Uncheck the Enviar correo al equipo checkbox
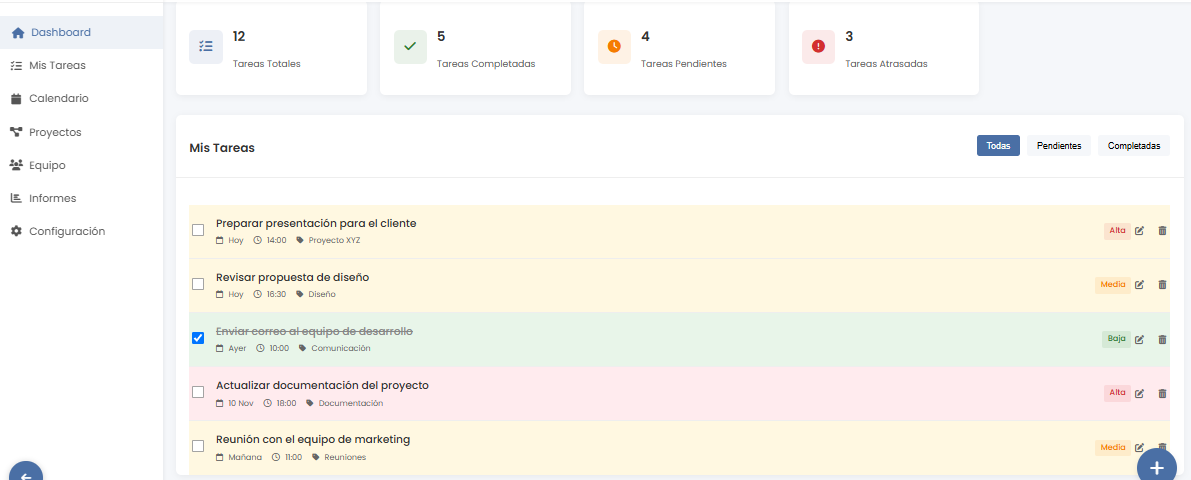 [x=198, y=338]
